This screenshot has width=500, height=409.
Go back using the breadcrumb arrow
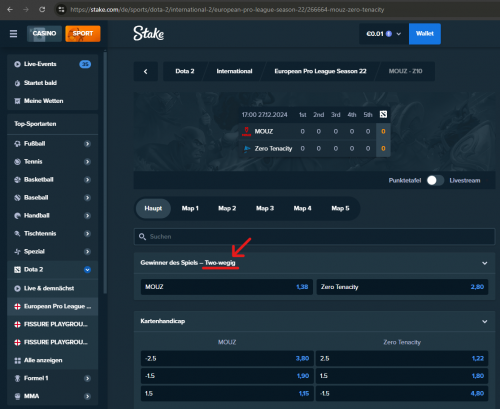pyautogui.click(x=146, y=71)
